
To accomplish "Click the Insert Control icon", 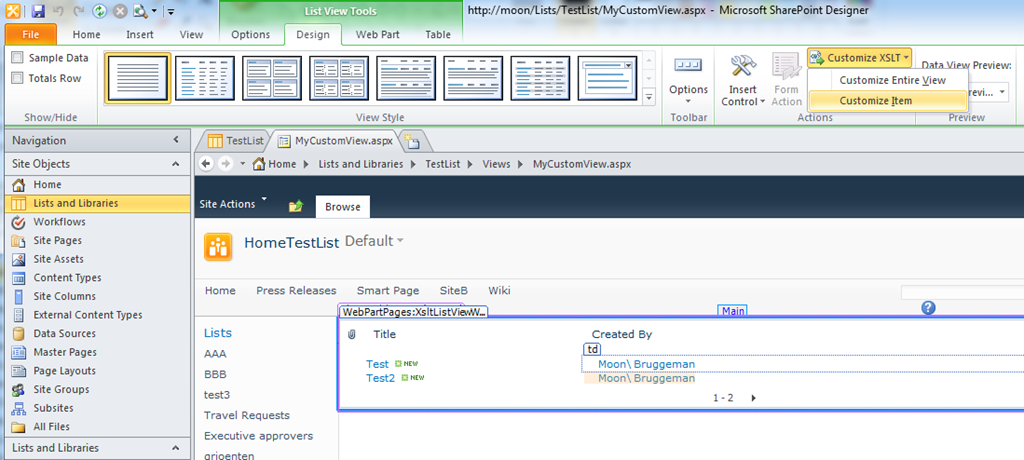I will click(742, 70).
